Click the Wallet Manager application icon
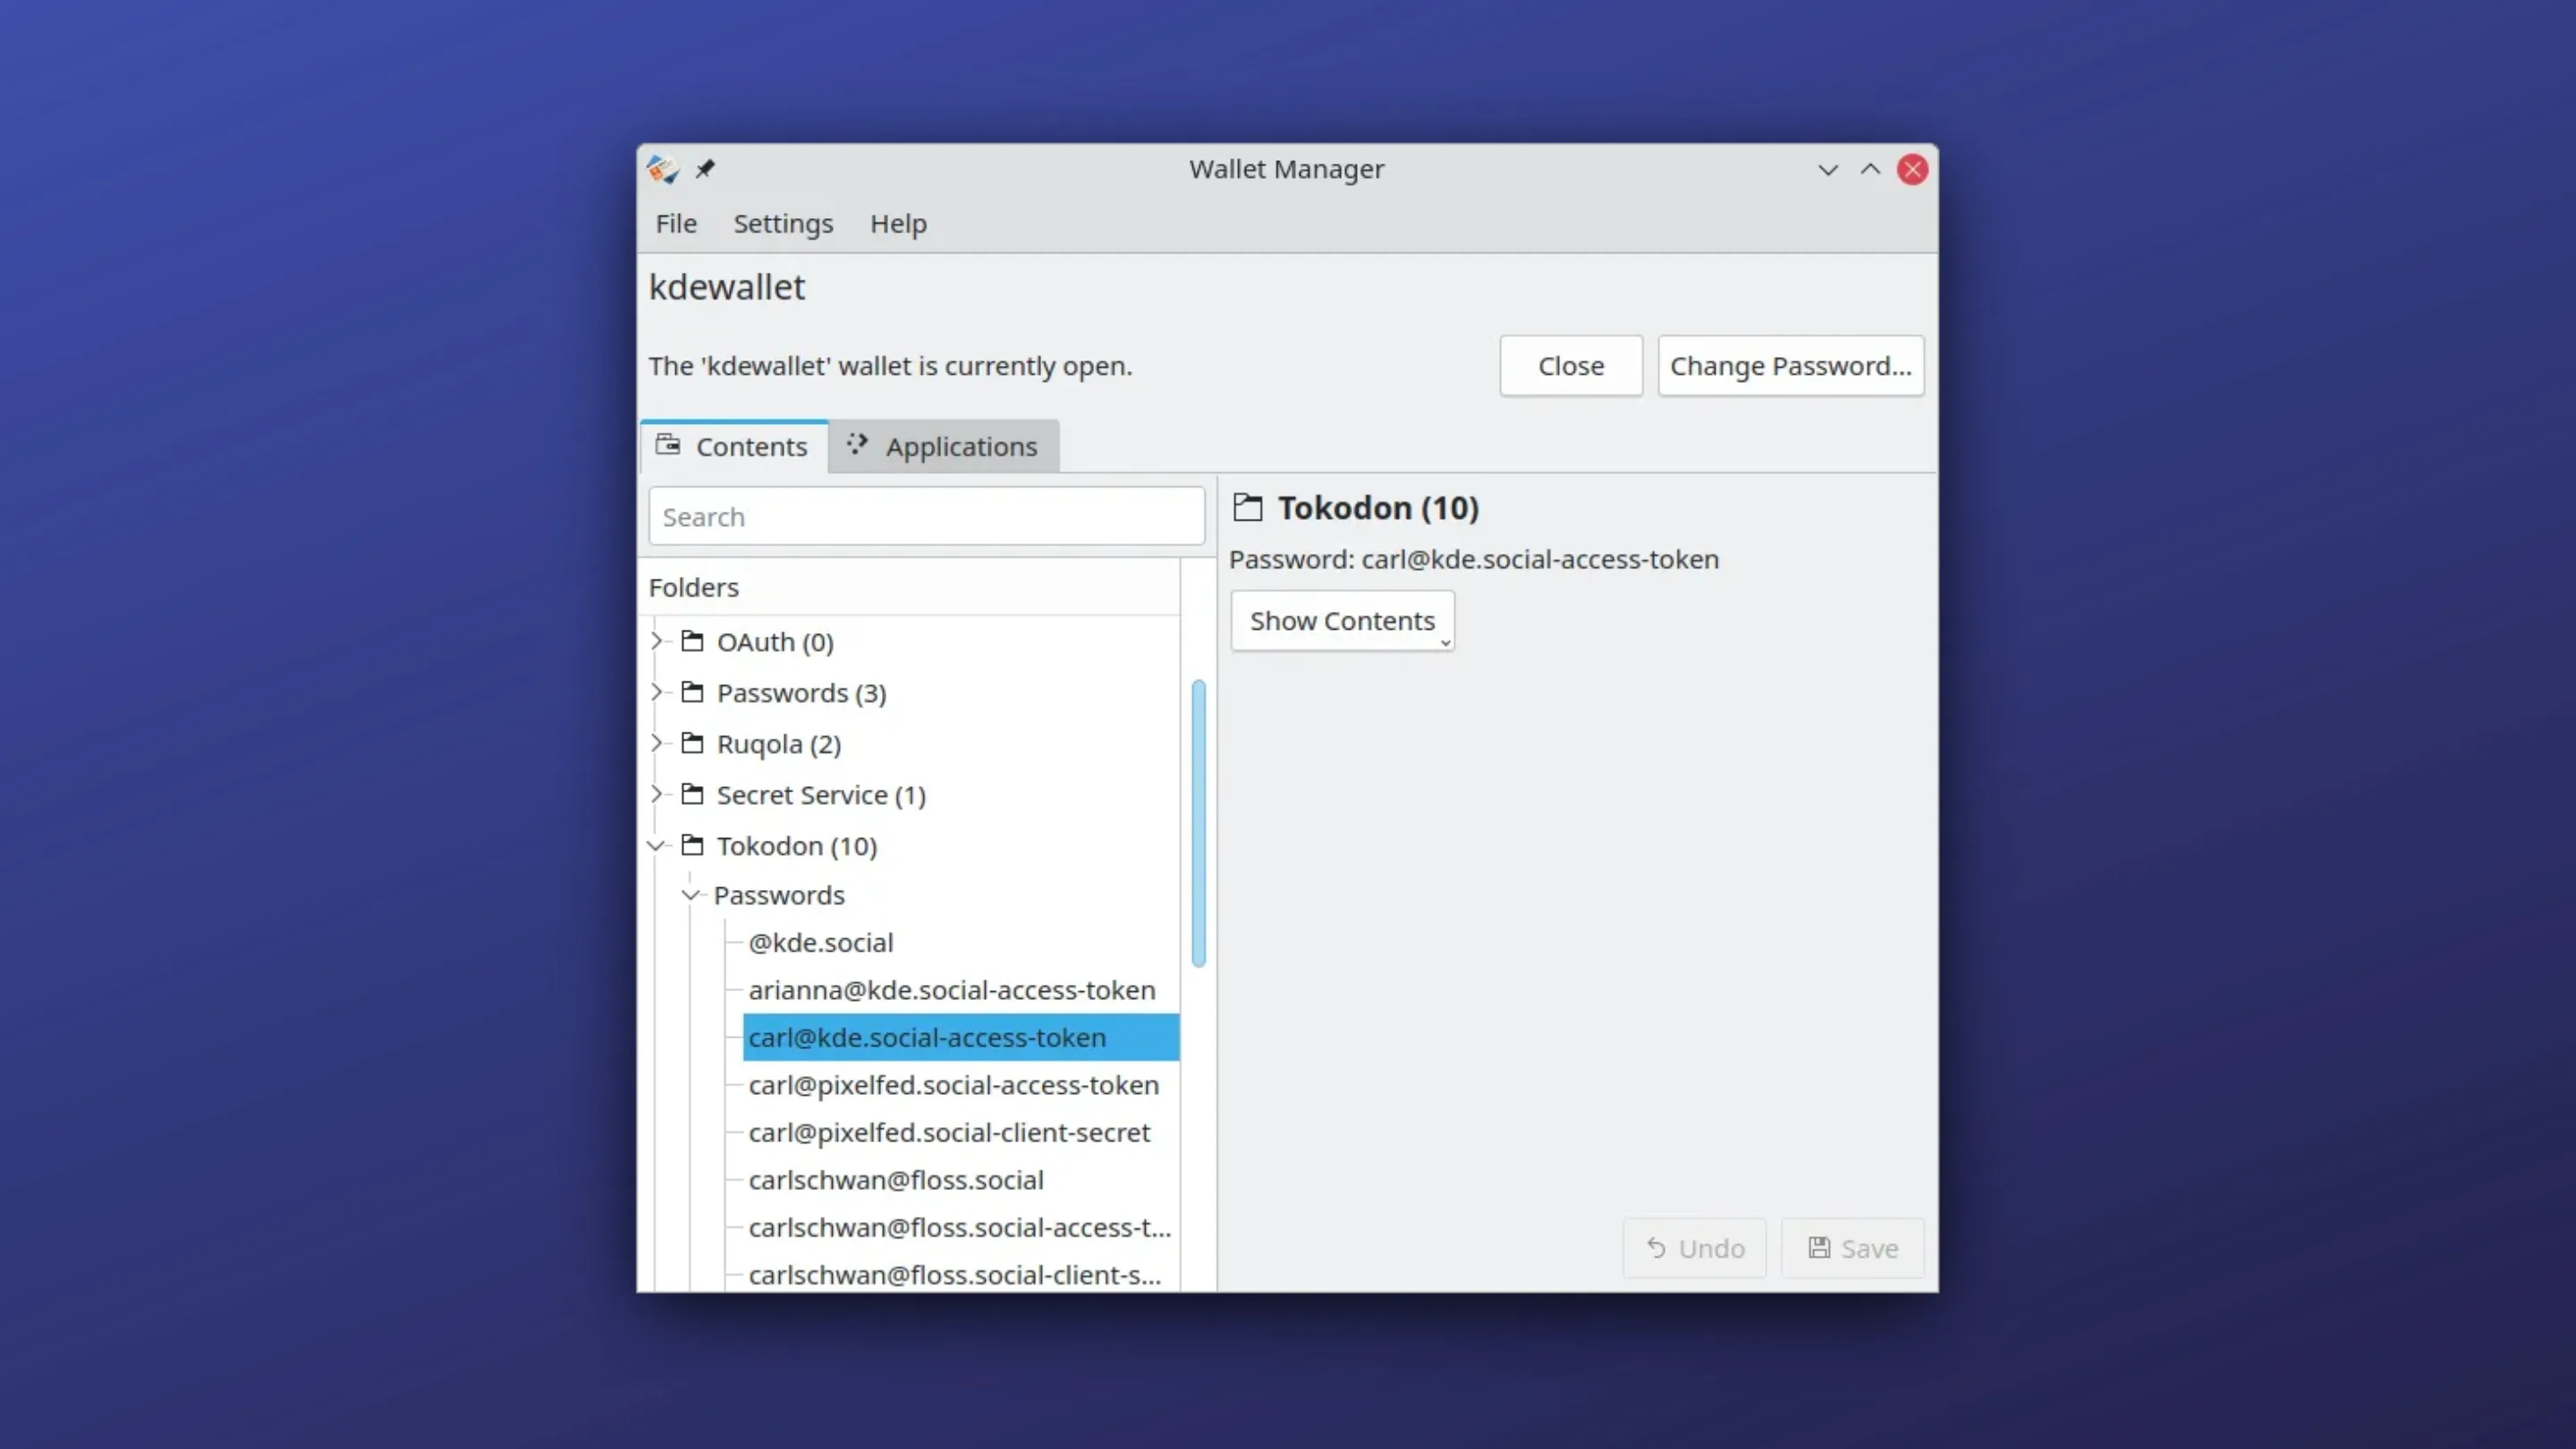Viewport: 2576px width, 1449px height. point(663,169)
